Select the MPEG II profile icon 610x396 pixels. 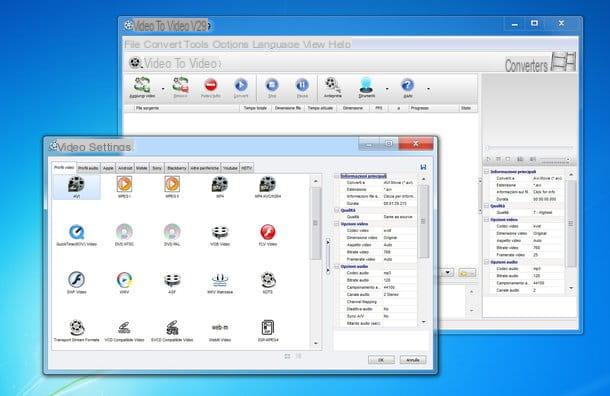[x=172, y=184]
